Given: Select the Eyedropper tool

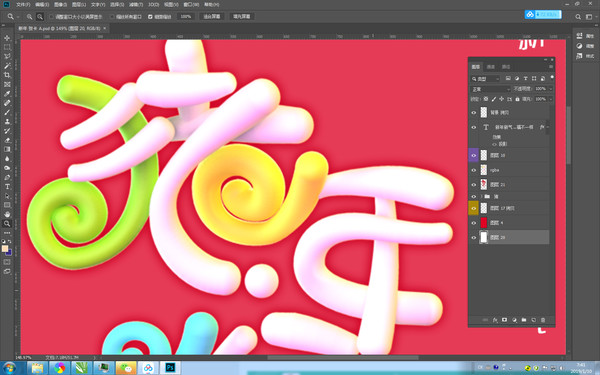Looking at the screenshot, I should pos(7,94).
